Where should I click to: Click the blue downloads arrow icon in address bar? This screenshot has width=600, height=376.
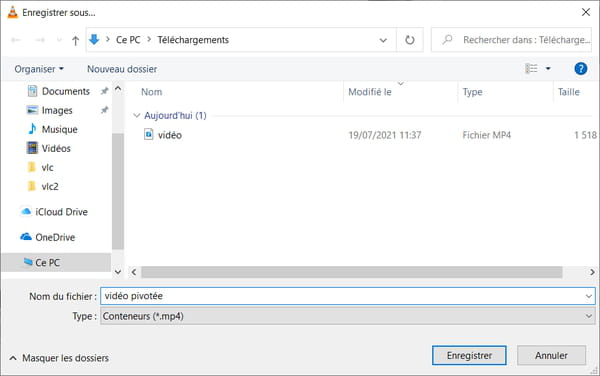click(x=94, y=39)
